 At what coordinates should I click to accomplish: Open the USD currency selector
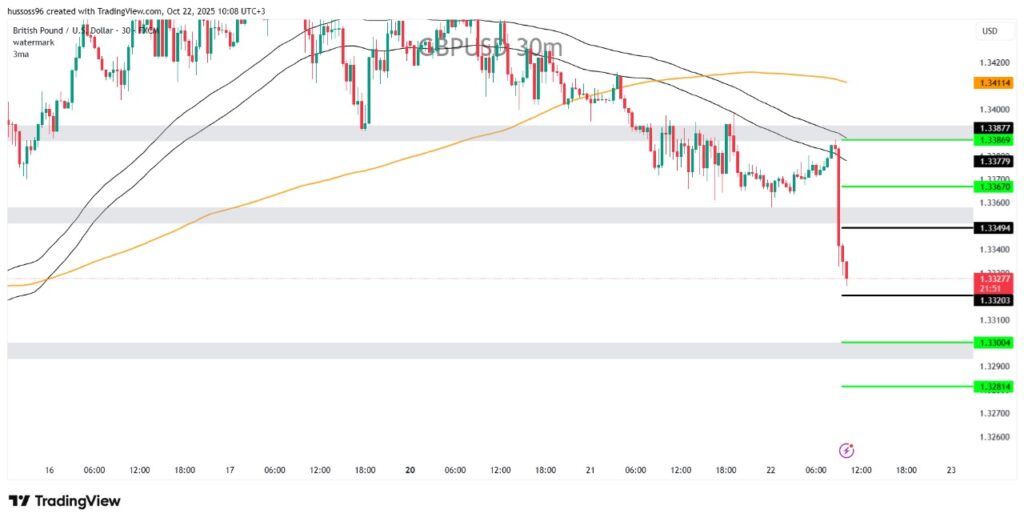tap(990, 31)
